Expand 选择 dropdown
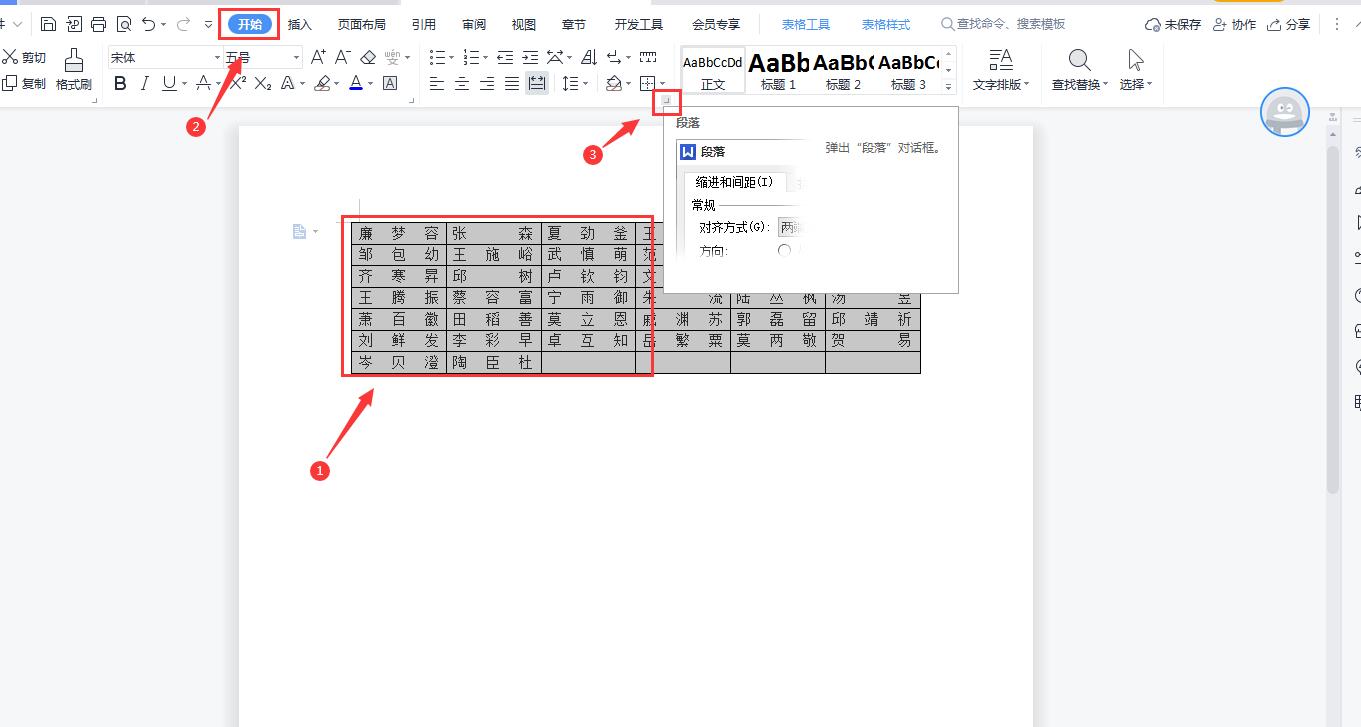 point(1136,70)
